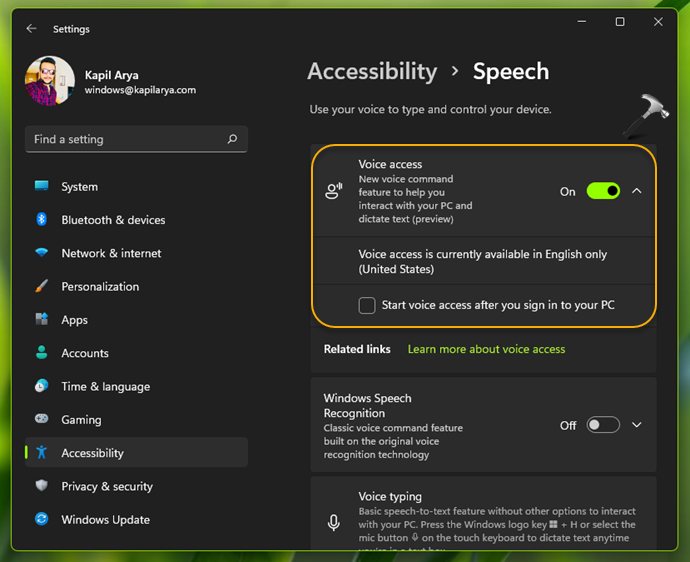The image size is (690, 562).
Task: Click the Windows Update icon
Action: (42, 520)
